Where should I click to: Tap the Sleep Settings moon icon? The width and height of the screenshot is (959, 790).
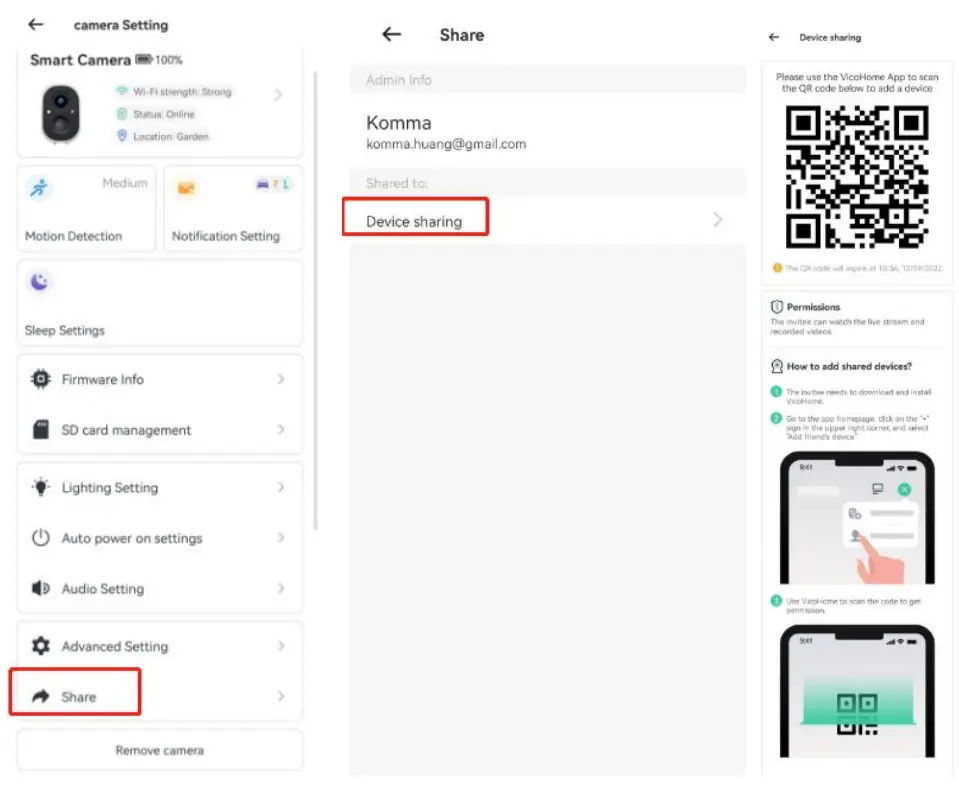[x=39, y=283]
